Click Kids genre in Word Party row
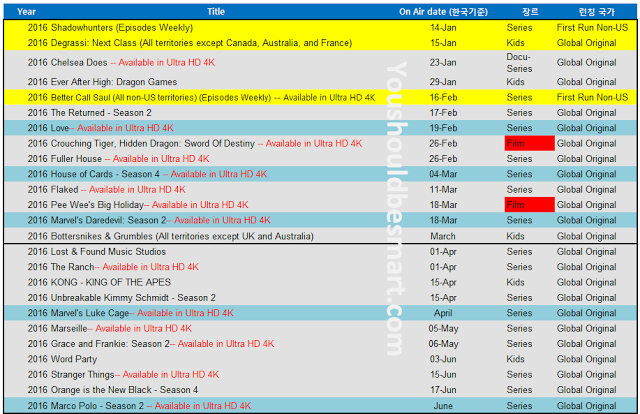640x414 pixels. coord(516,359)
